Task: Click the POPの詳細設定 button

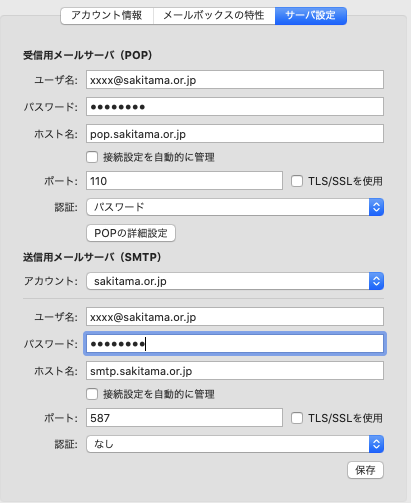Action: [131, 233]
